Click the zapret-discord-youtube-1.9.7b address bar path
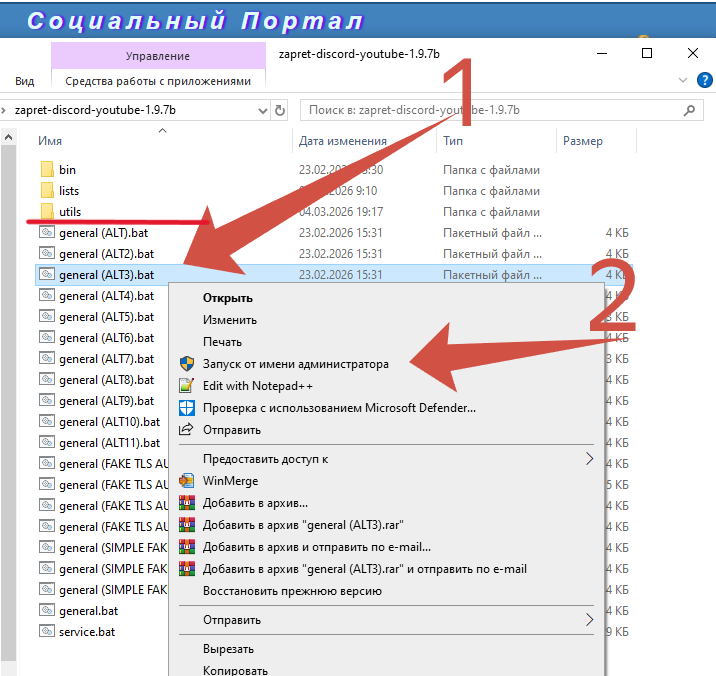This screenshot has height=676, width=716. click(95, 110)
